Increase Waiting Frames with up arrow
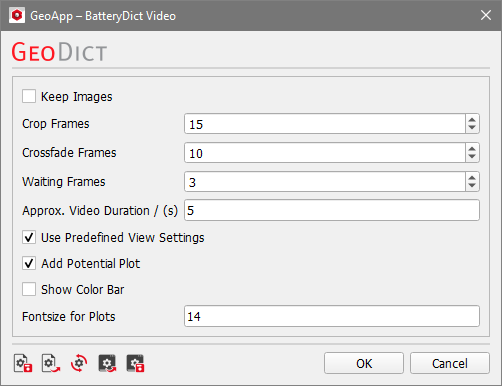 point(472,178)
